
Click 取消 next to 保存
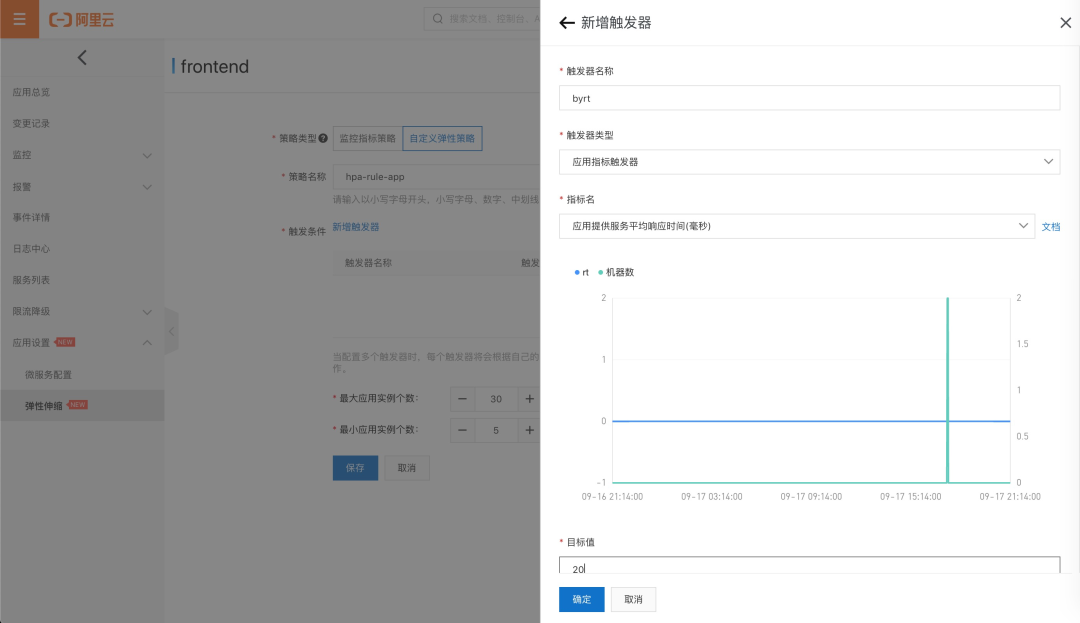[x=406, y=468]
